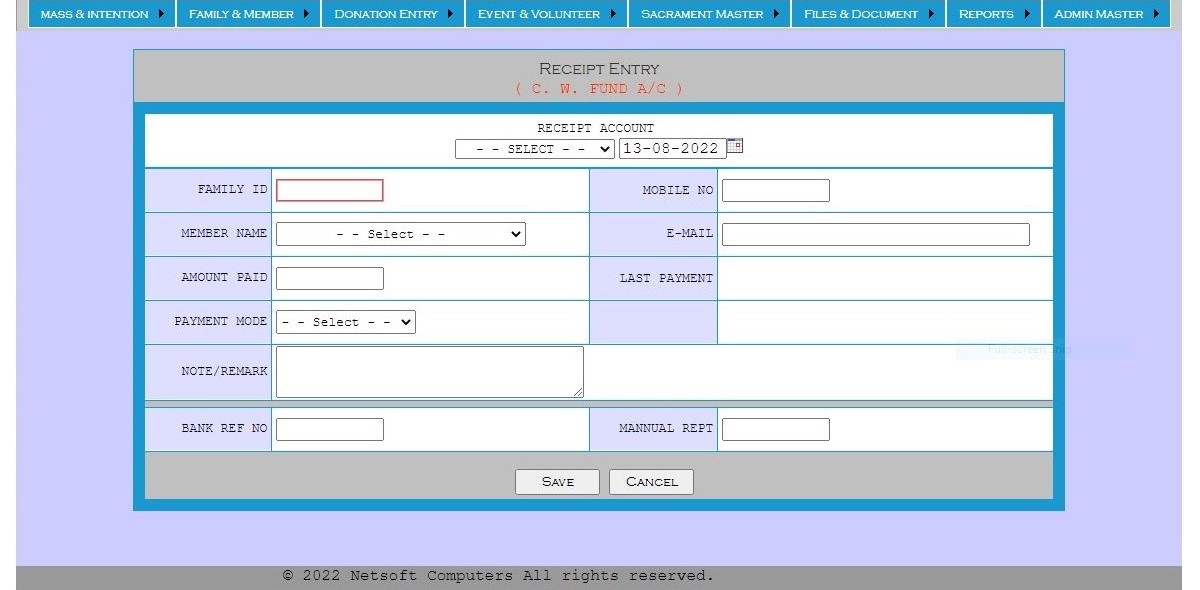Viewport: 1200px width, 590px height.
Task: Expand the Admin Master menu
Action: tap(1106, 14)
